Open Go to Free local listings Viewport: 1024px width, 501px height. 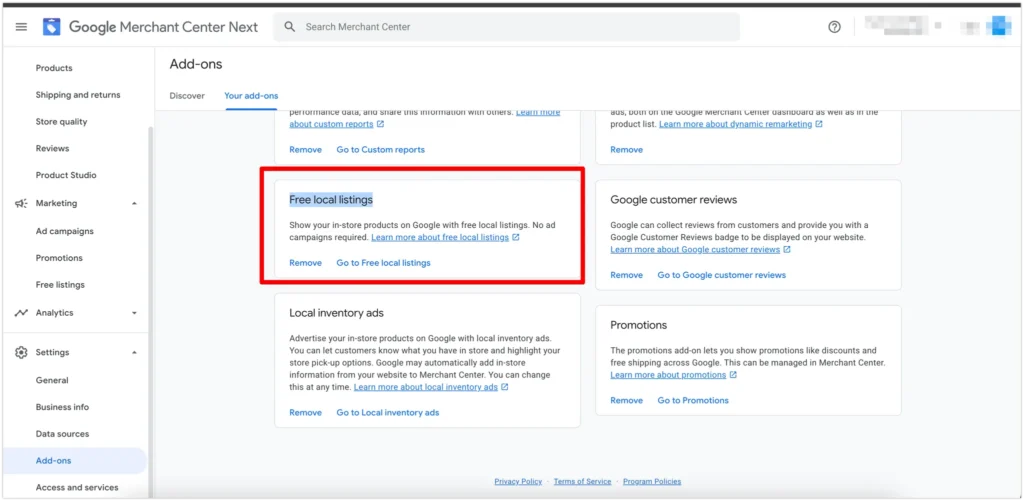[x=383, y=263]
